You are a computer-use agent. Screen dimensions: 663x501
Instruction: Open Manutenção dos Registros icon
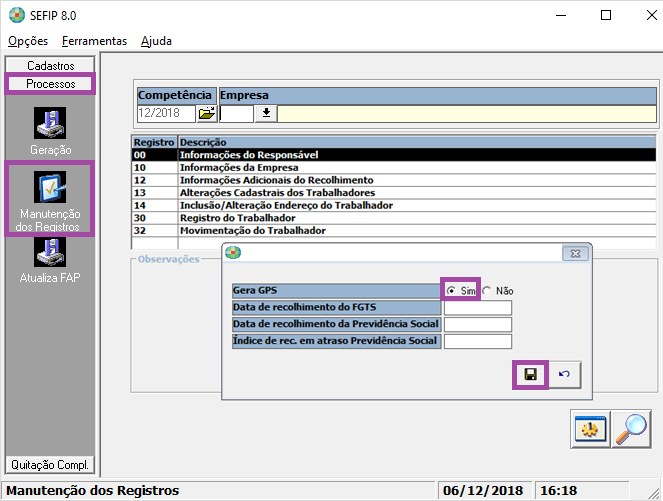[x=50, y=187]
